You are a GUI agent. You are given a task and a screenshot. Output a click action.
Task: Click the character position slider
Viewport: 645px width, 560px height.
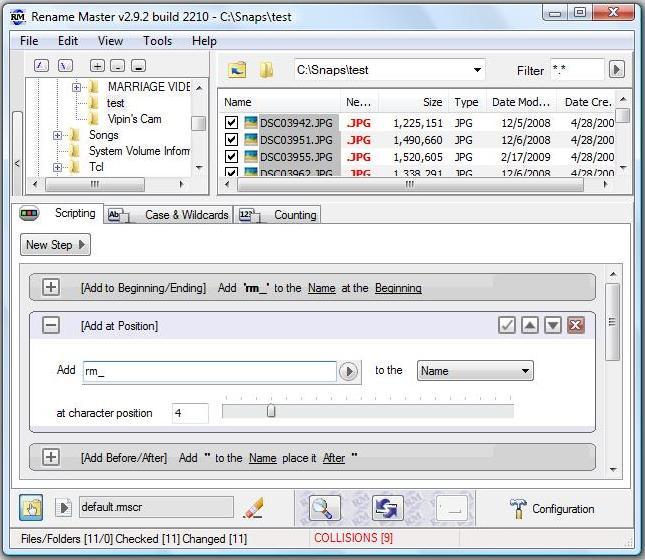(x=271, y=411)
